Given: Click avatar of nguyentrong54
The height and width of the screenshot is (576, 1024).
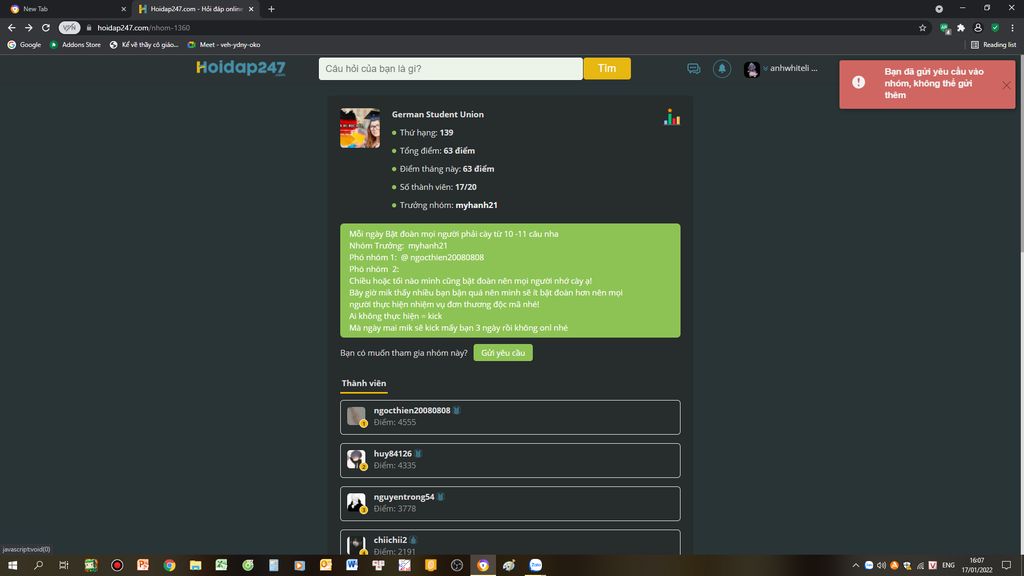Looking at the screenshot, I should coord(356,502).
